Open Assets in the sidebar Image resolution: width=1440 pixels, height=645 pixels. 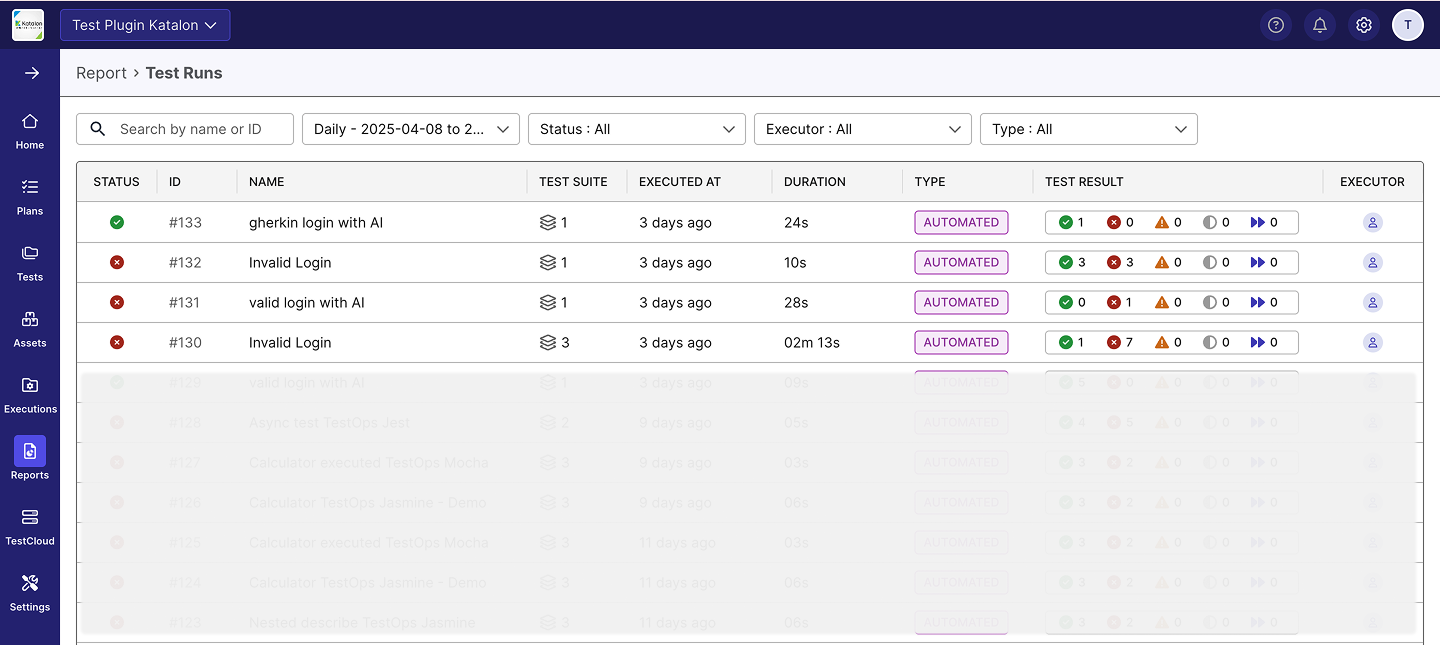tap(30, 329)
